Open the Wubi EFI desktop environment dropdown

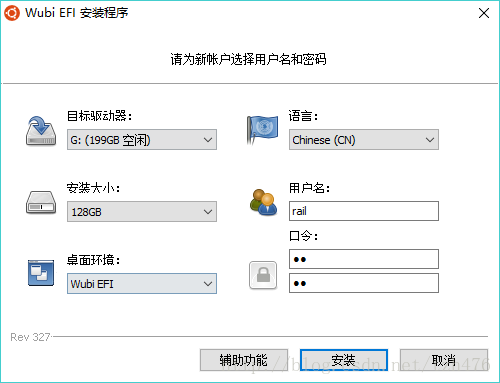142,284
